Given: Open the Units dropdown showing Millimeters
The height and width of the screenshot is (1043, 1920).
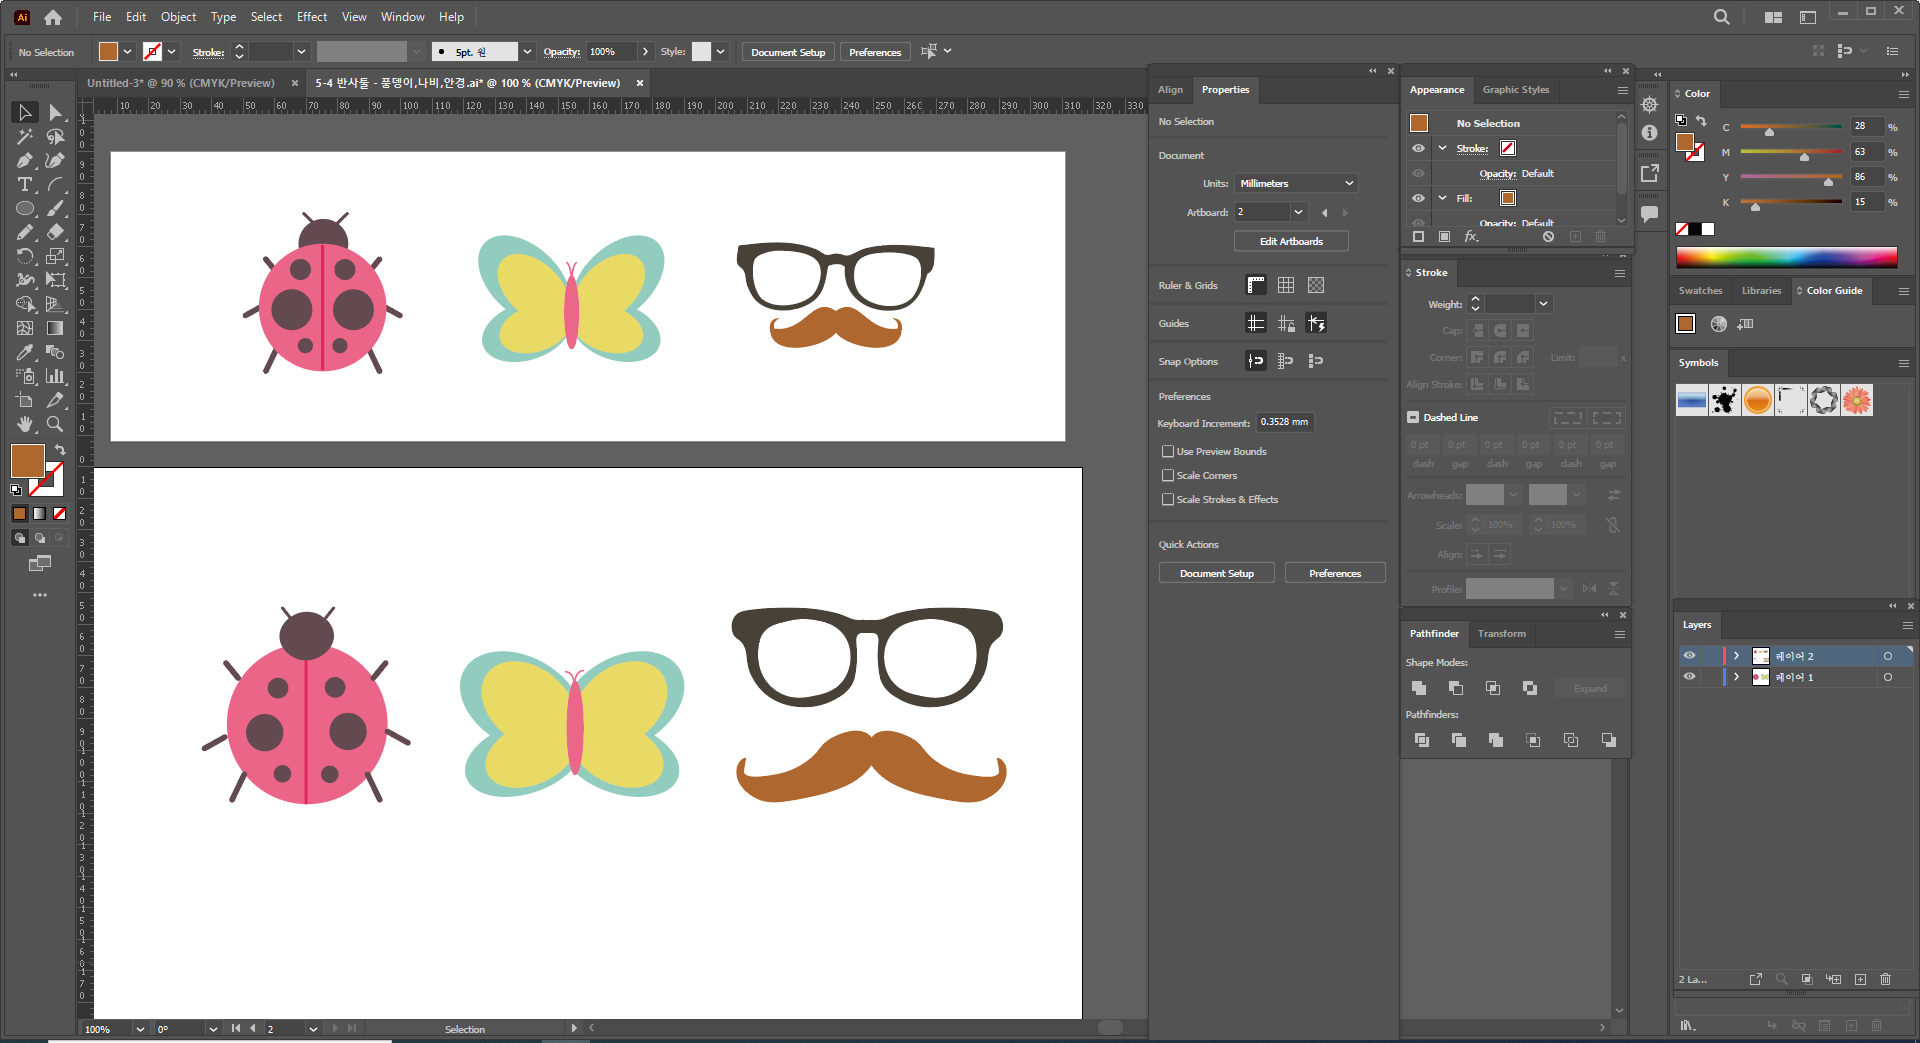Looking at the screenshot, I should click(1296, 183).
